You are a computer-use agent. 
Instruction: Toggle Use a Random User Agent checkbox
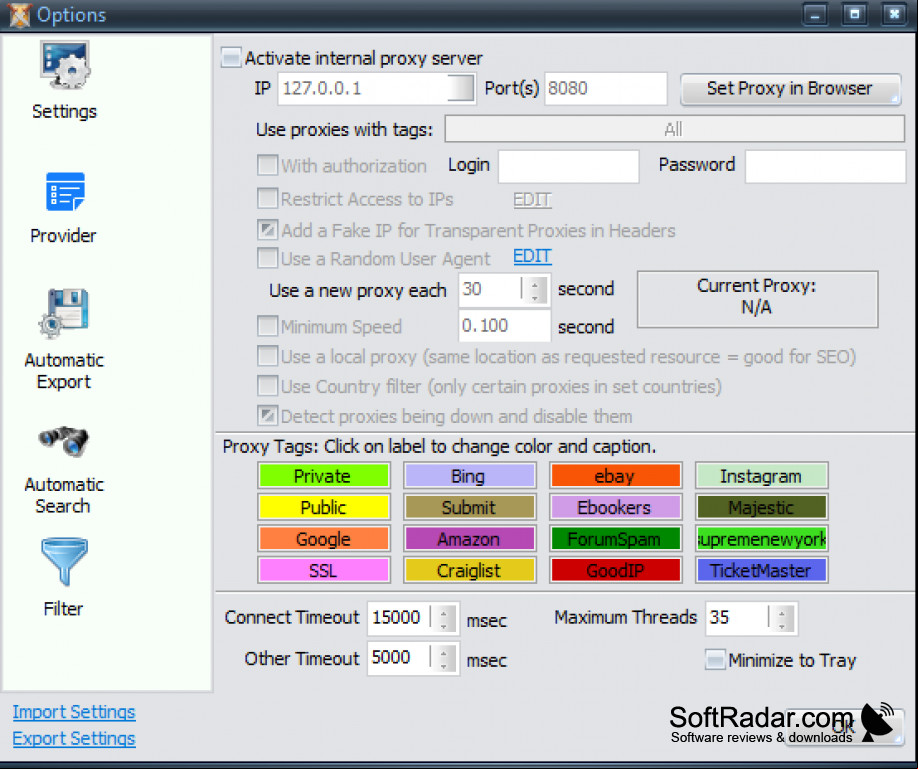point(268,258)
